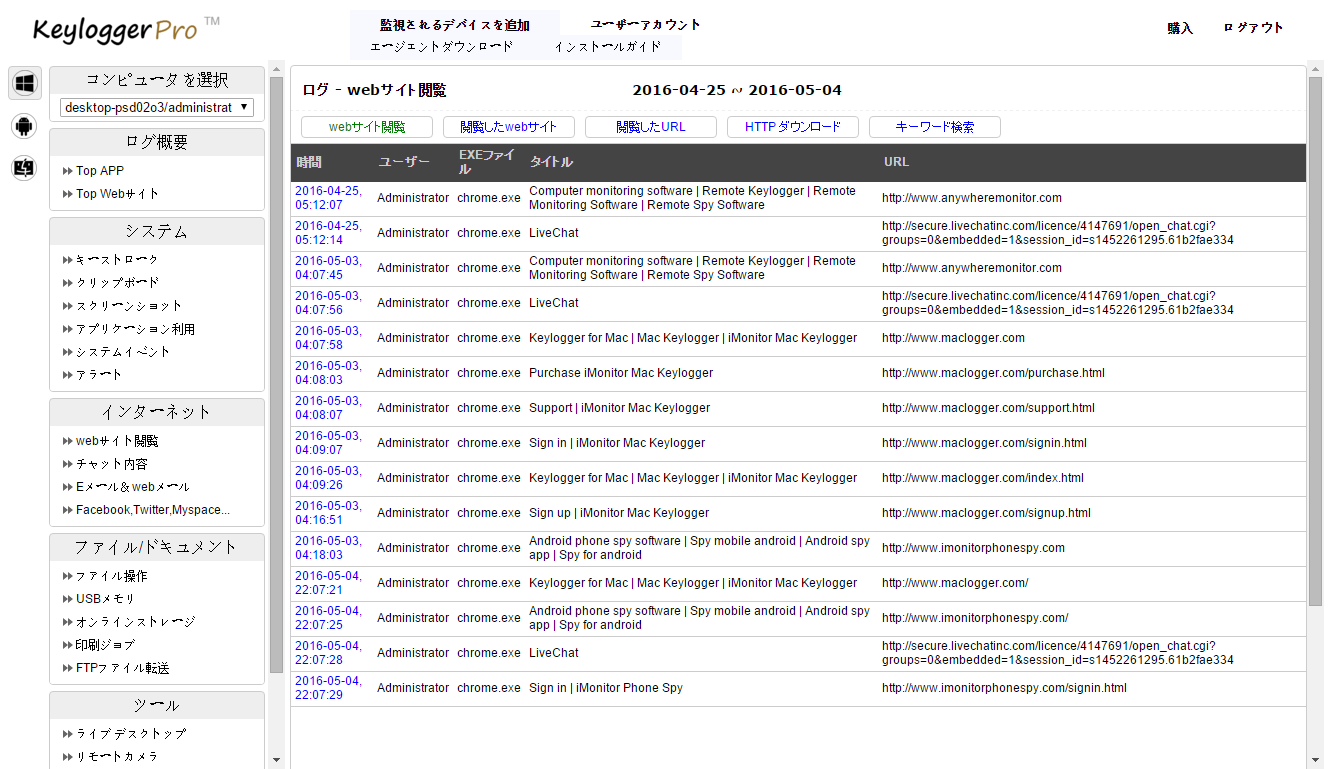Click timestamp 2016-05-03, 04:08:03
1328x769 pixels.
point(329,373)
